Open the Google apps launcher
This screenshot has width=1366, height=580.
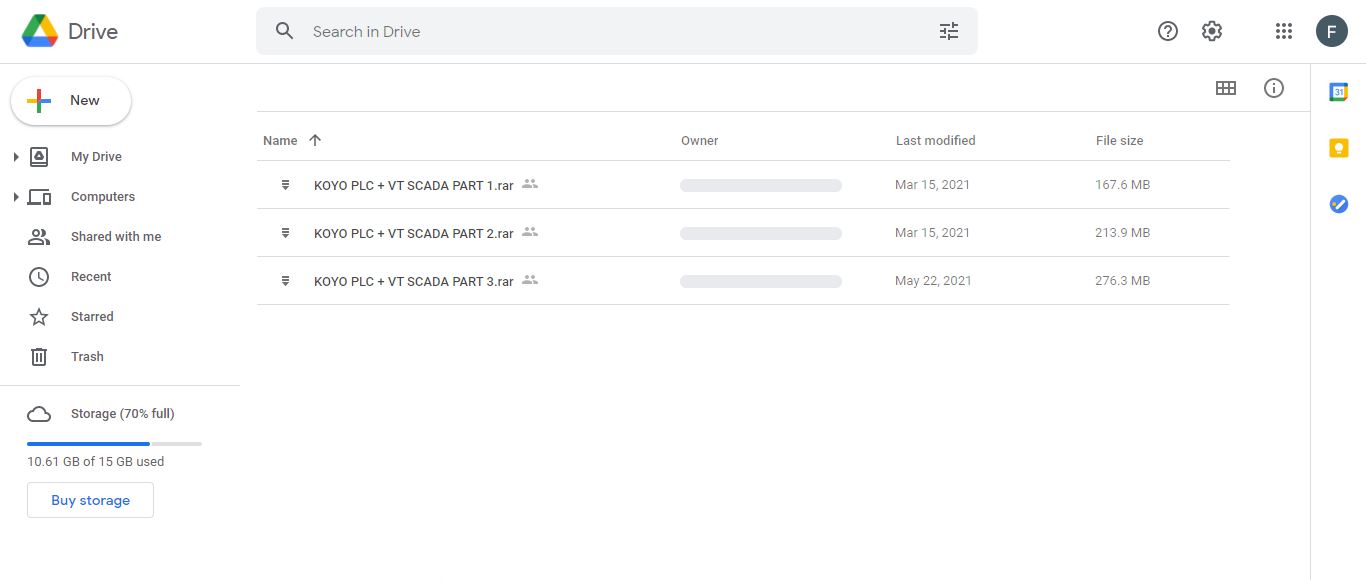[1283, 31]
